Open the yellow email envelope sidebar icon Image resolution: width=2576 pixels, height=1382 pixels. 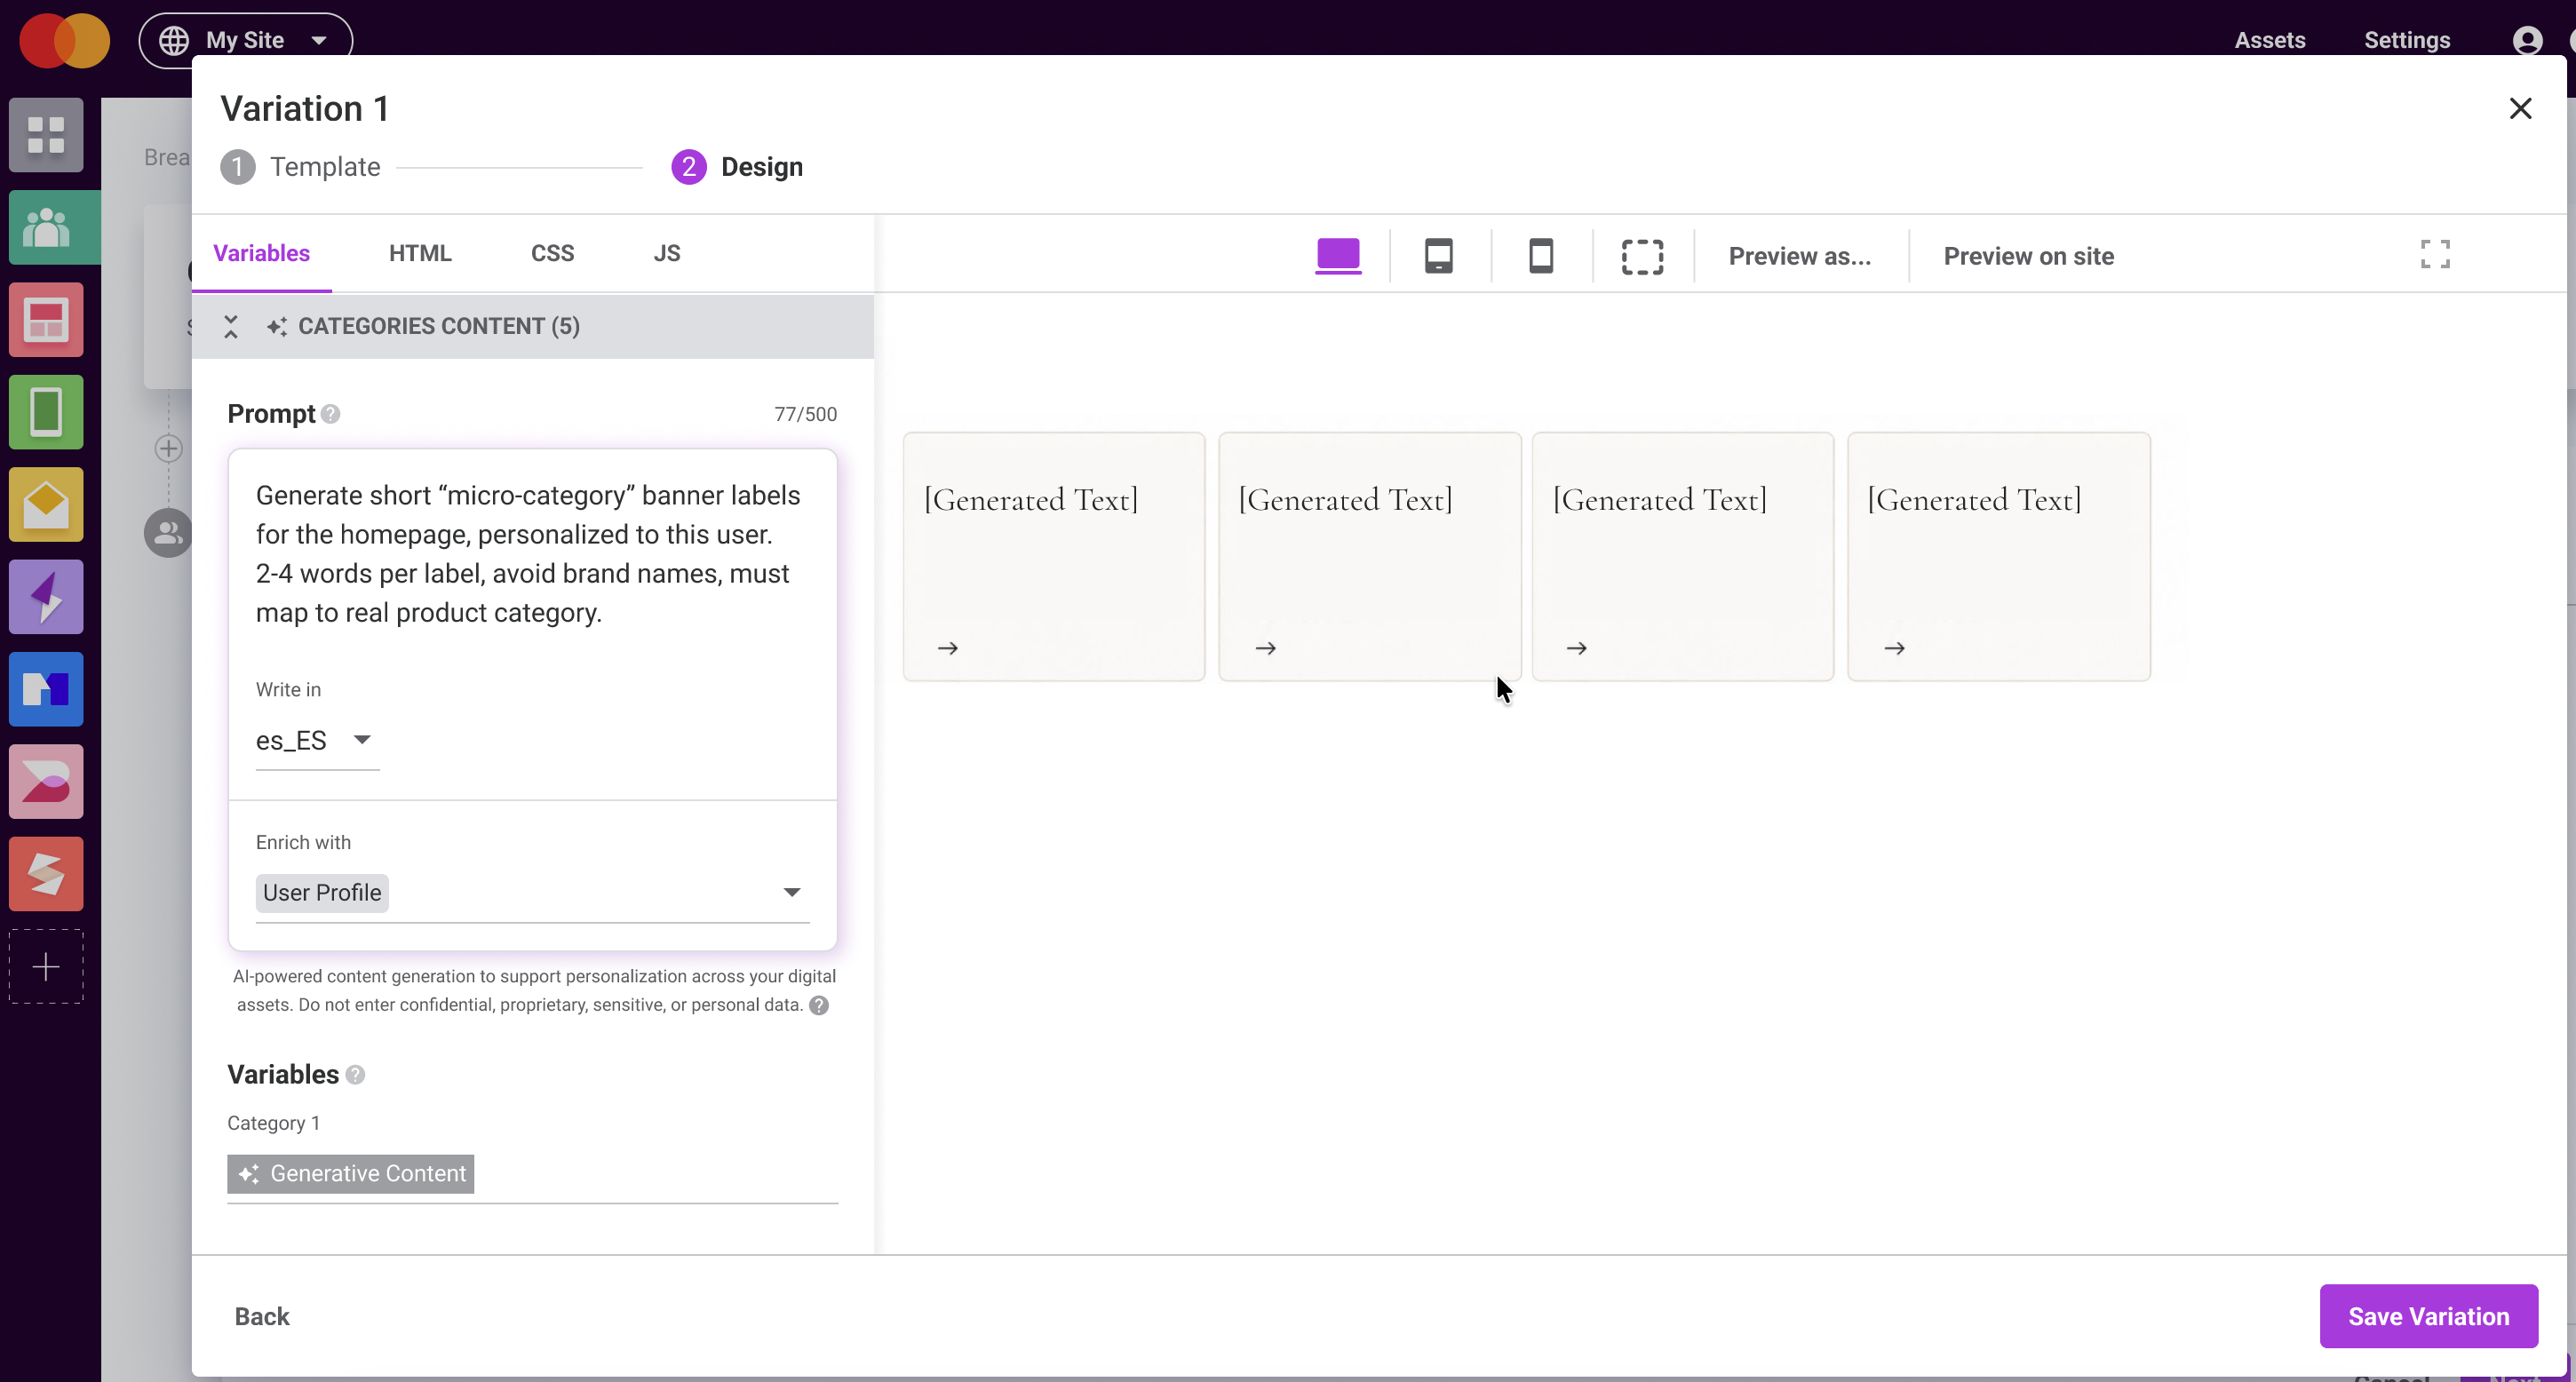coord(46,505)
